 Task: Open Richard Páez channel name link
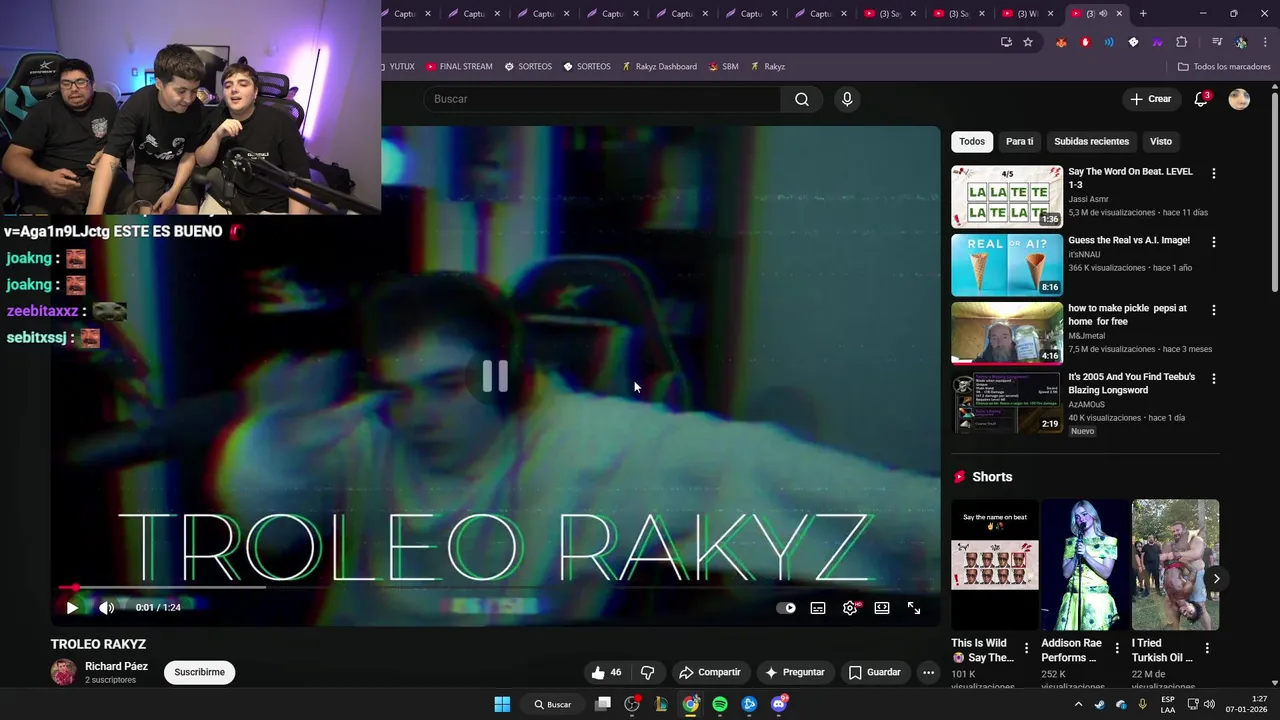pos(116,666)
